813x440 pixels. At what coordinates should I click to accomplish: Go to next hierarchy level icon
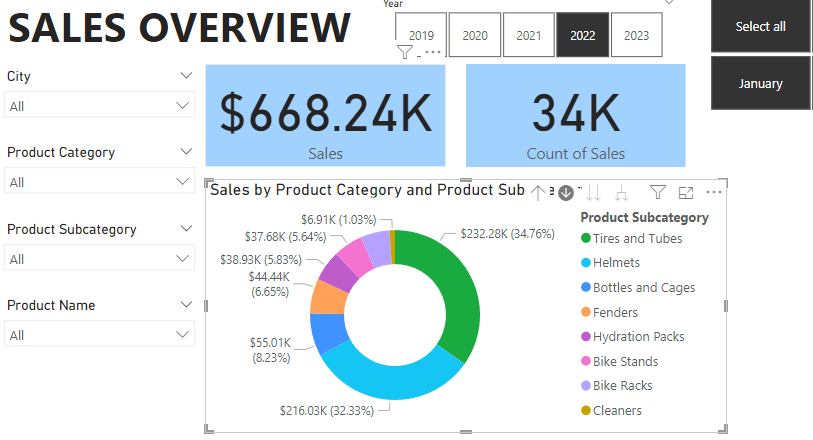pyautogui.click(x=594, y=193)
